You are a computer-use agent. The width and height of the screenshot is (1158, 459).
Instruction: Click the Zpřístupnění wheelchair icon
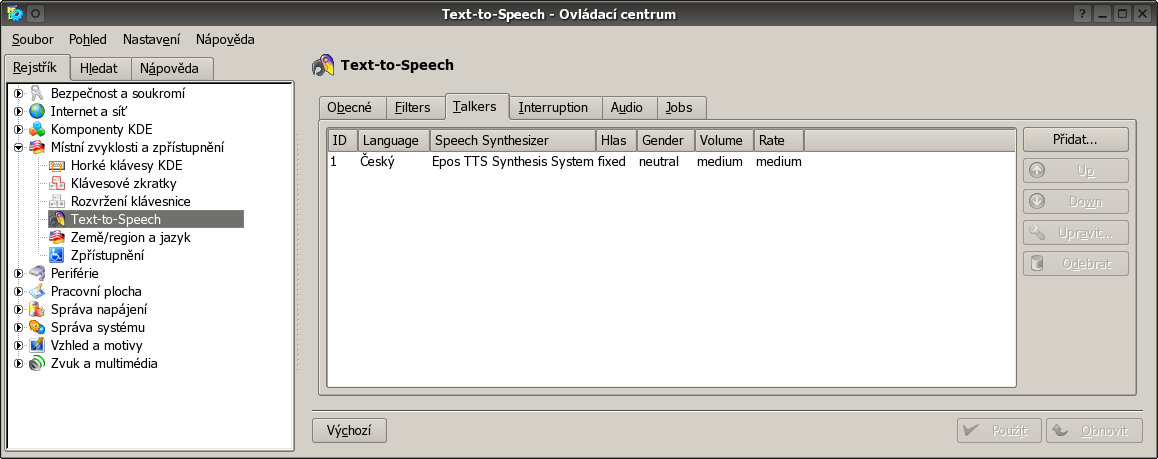[57, 255]
